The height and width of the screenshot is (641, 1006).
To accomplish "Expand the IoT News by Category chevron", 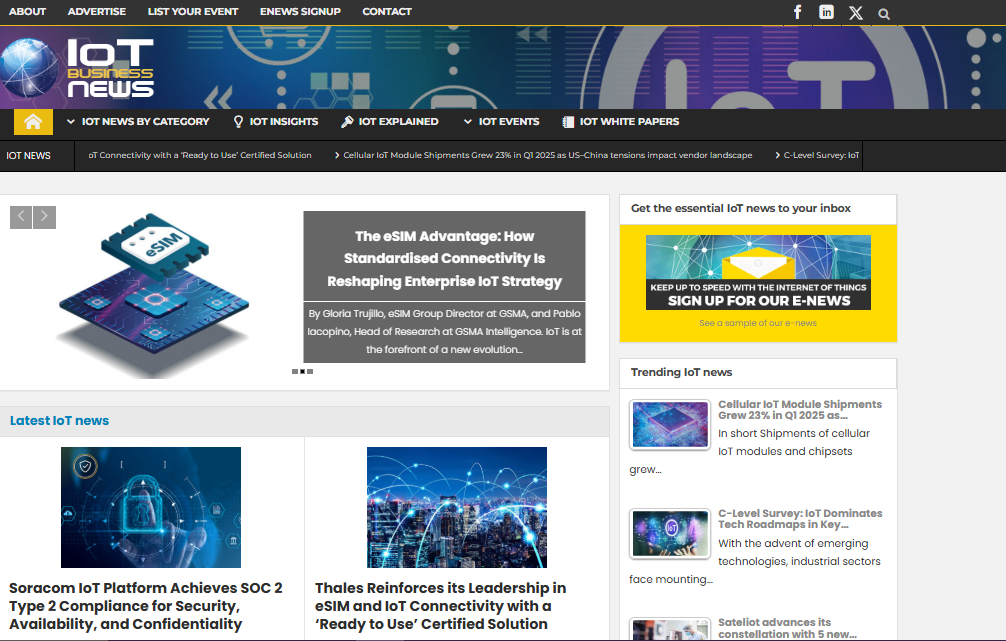I will pos(71,121).
